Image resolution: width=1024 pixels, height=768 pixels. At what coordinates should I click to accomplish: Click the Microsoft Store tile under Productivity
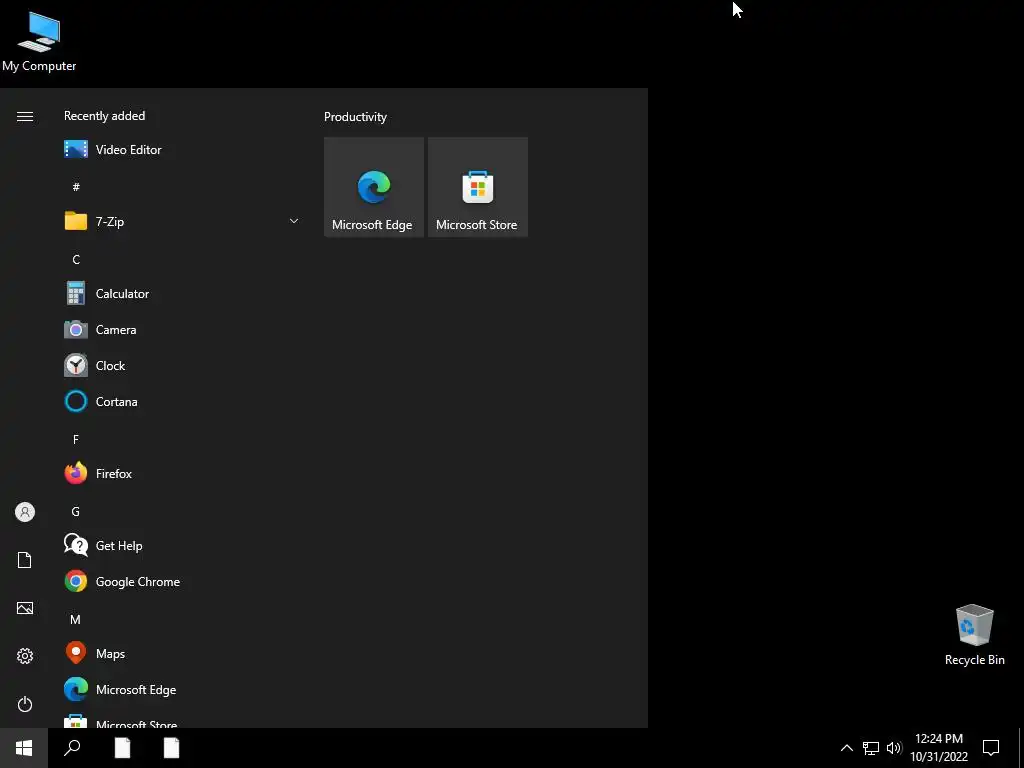coord(477,187)
